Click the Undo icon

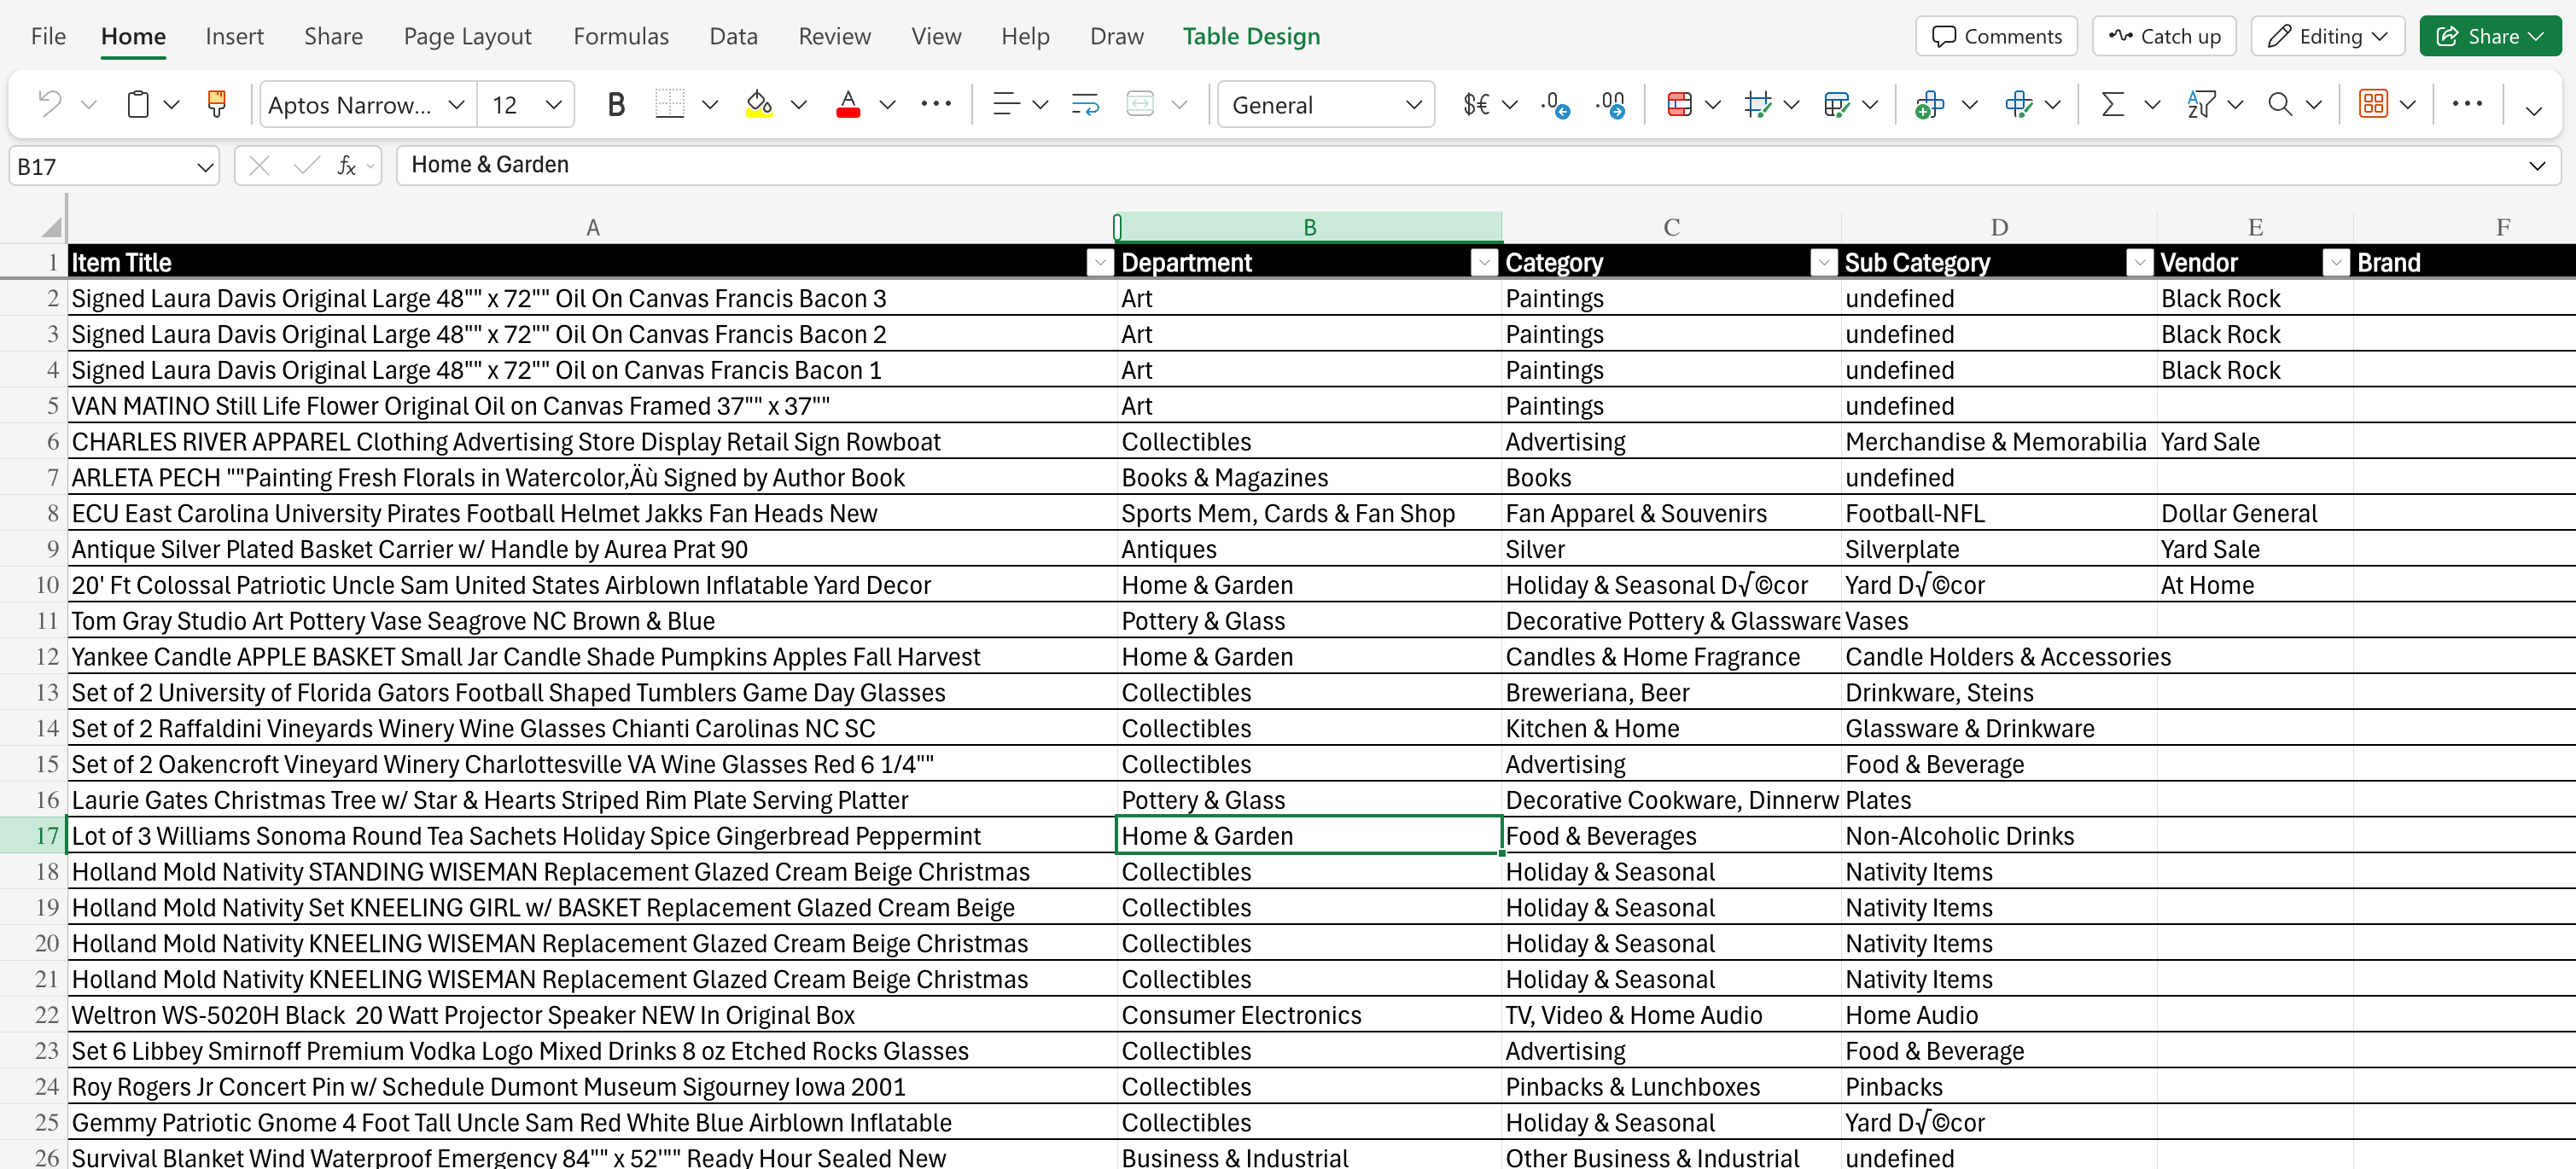click(49, 104)
